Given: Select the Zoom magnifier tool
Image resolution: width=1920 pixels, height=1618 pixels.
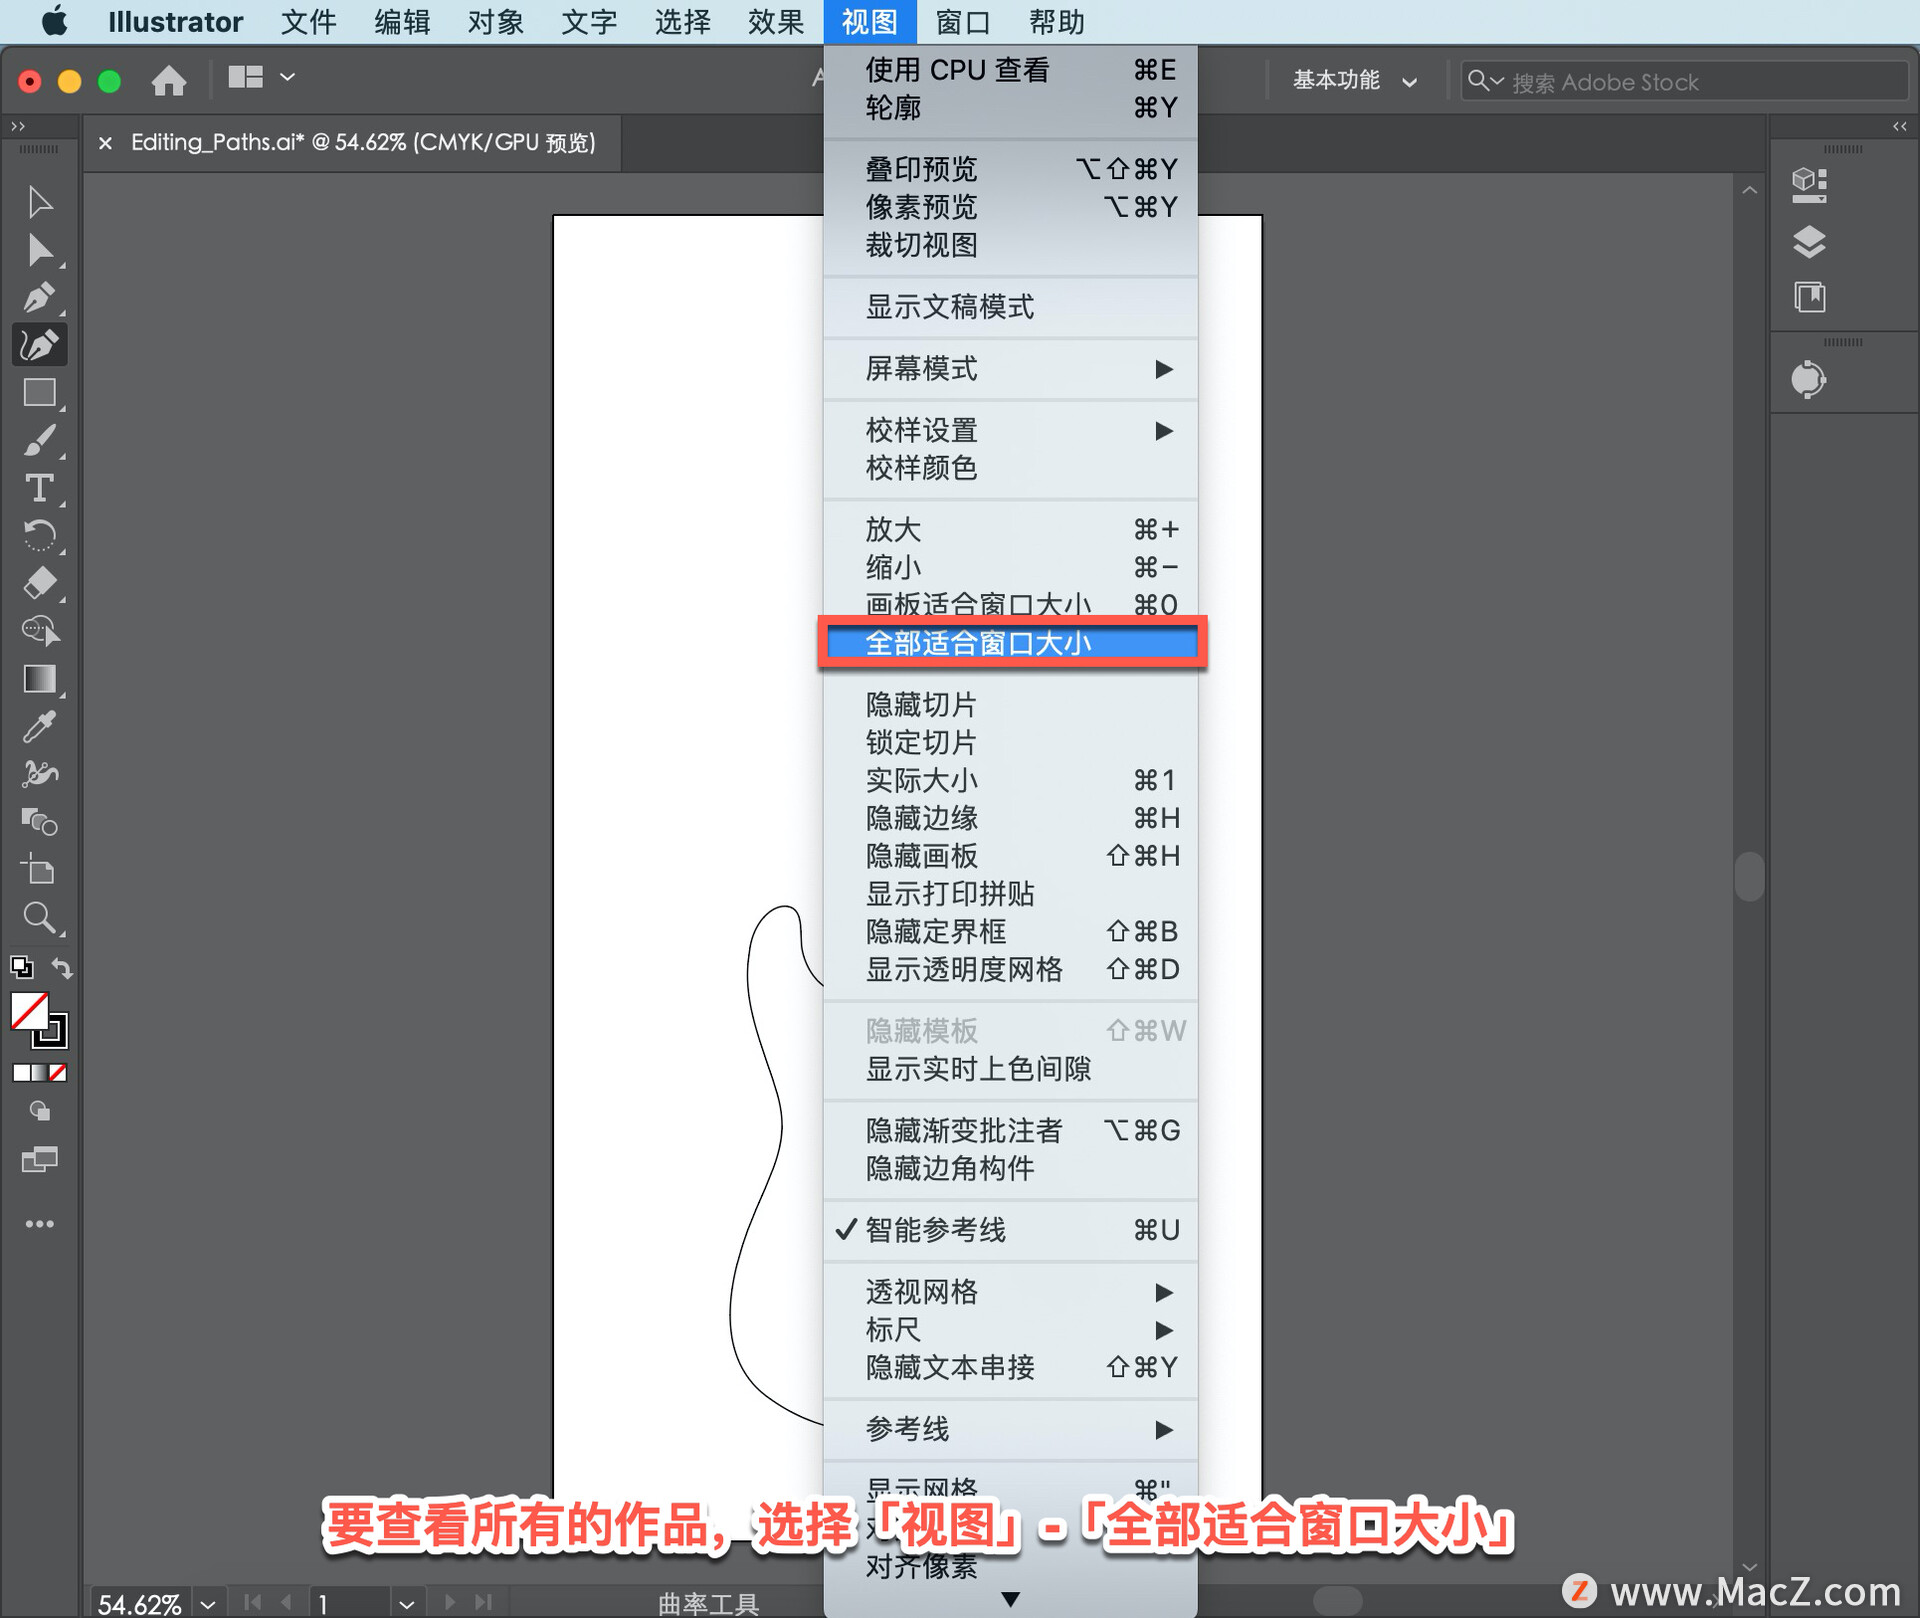Looking at the screenshot, I should pos(39,917).
